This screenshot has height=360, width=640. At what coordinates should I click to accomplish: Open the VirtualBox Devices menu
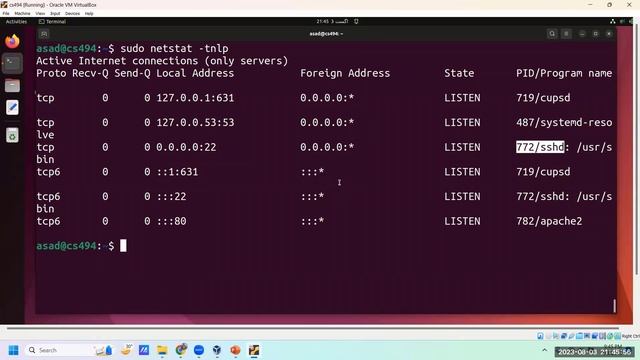(72, 13)
